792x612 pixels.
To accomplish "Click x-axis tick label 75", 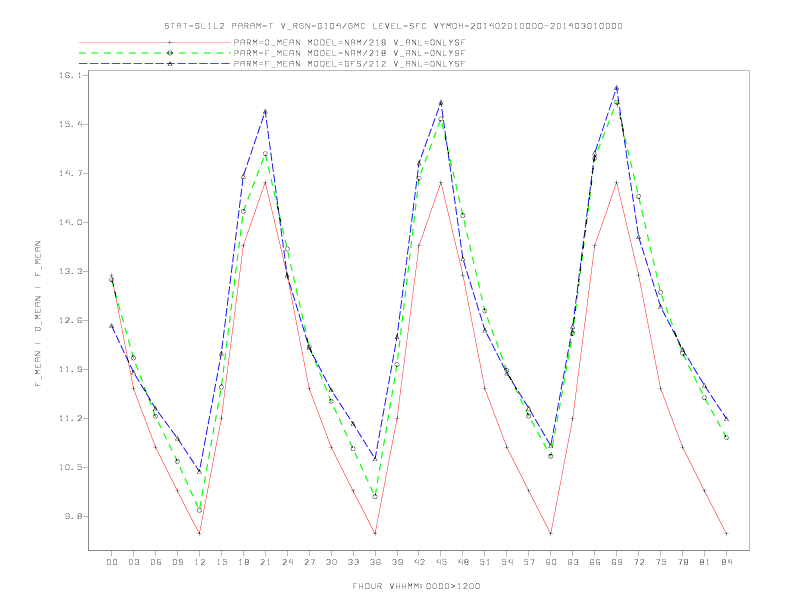I will pyautogui.click(x=661, y=562).
